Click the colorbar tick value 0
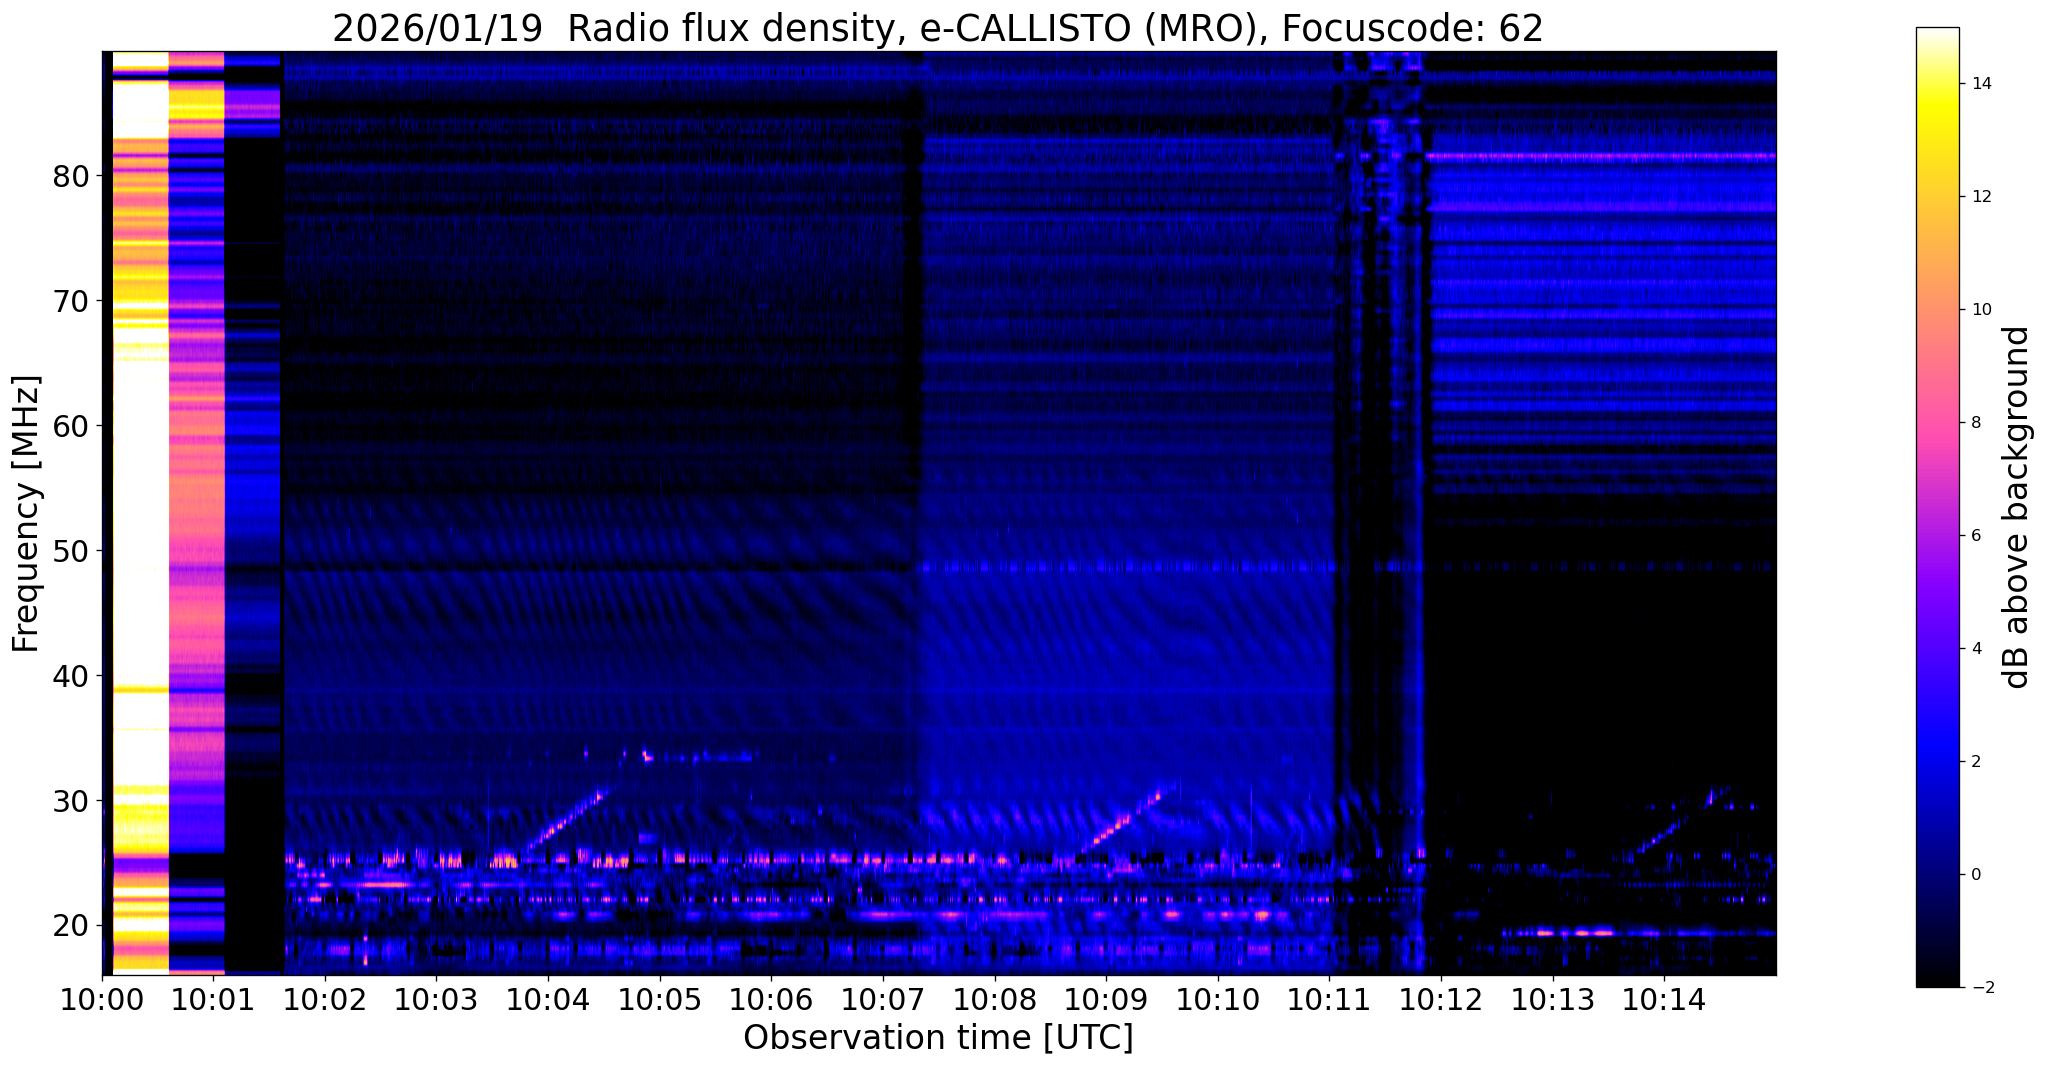Screen dimensions: 2047x1067 click(1975, 875)
